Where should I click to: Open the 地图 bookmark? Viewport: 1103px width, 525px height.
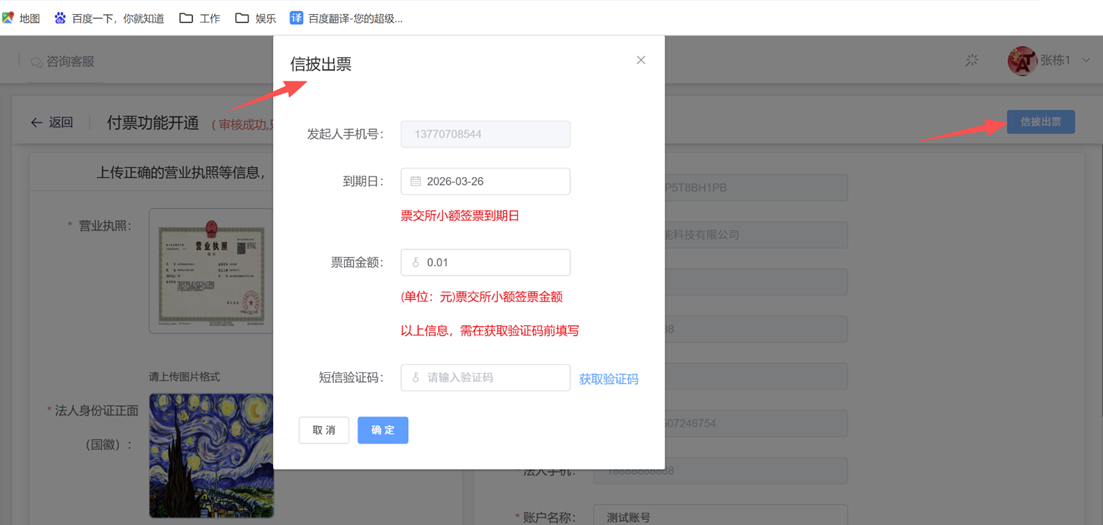[21, 18]
